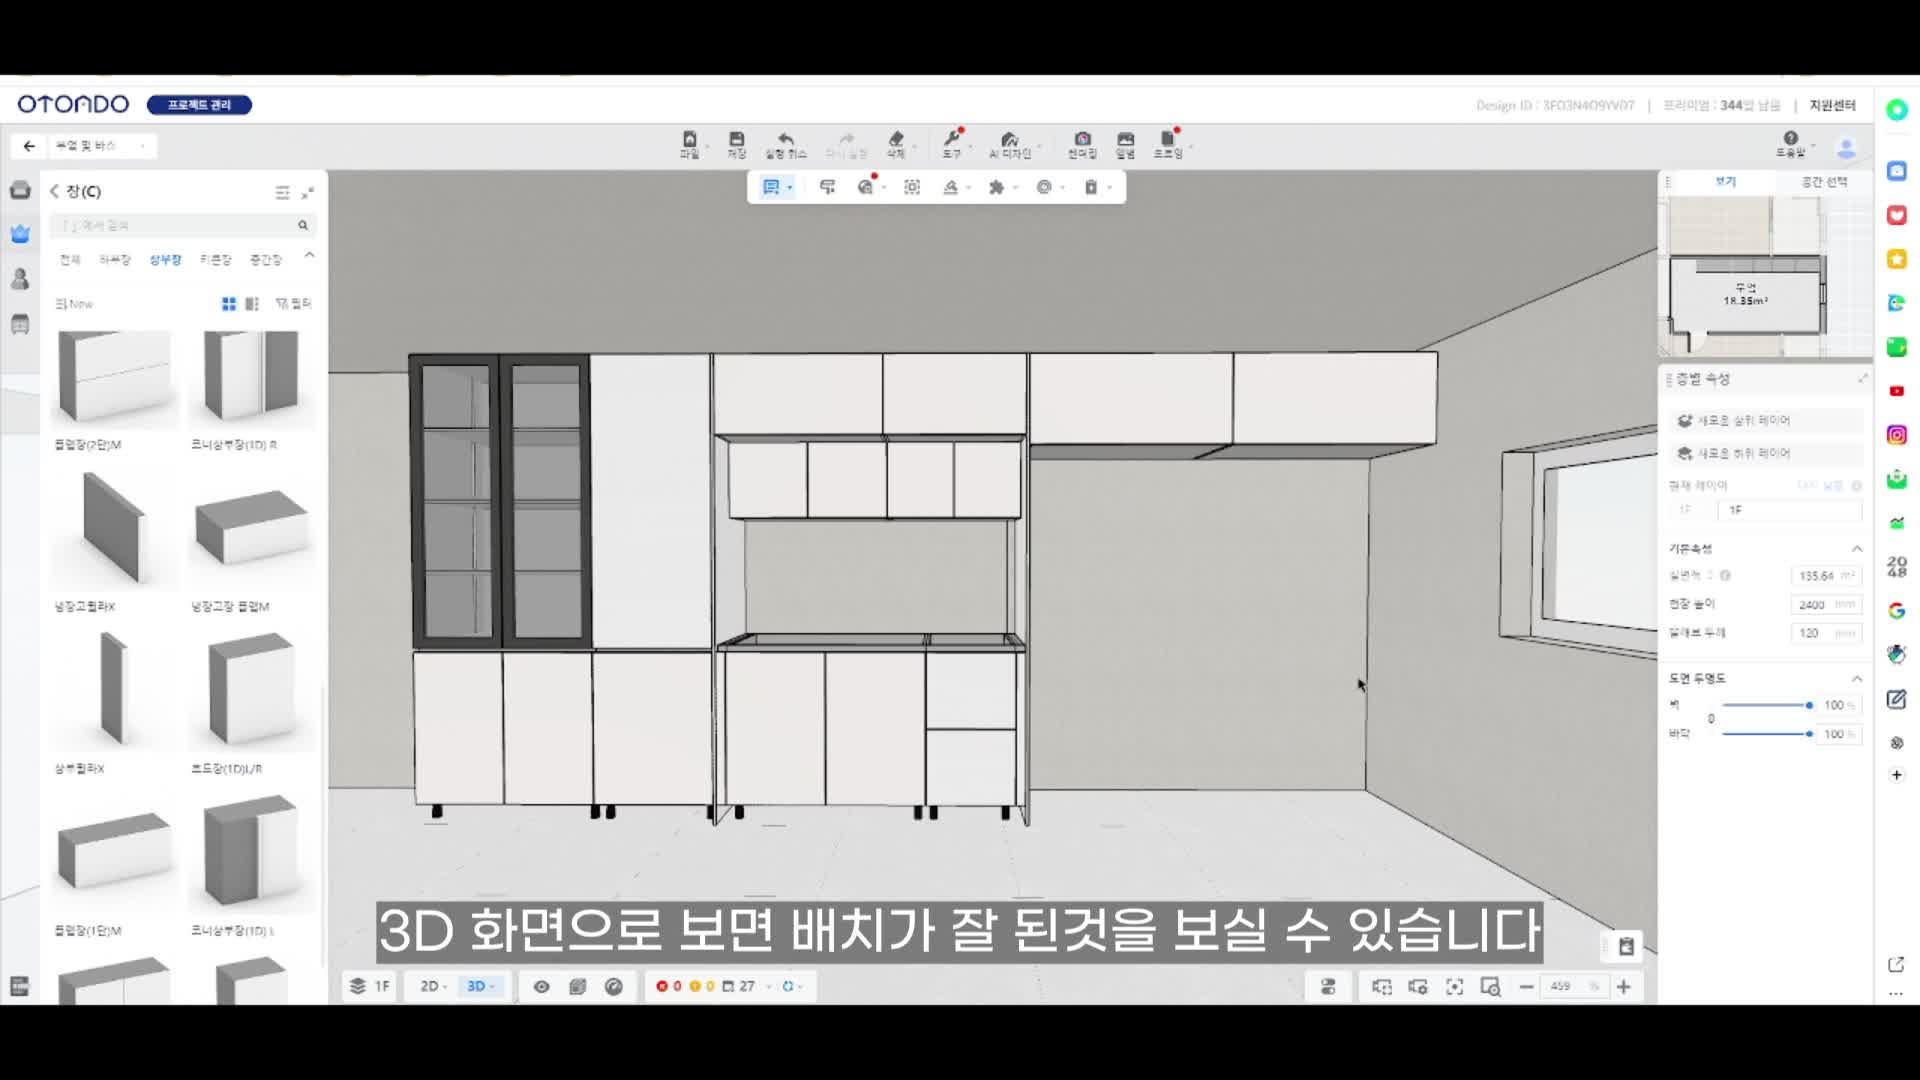
Task: Open the 1F current layer dropdown
Action: (x=1788, y=510)
